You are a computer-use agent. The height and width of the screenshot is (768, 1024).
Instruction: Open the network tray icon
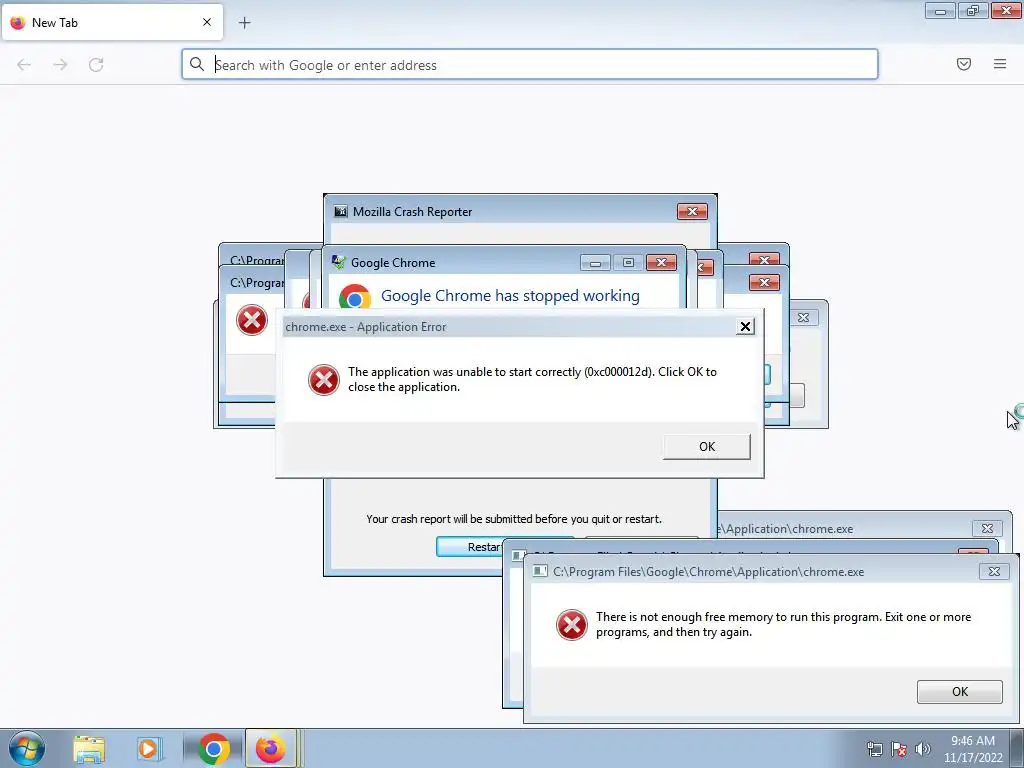coord(874,749)
